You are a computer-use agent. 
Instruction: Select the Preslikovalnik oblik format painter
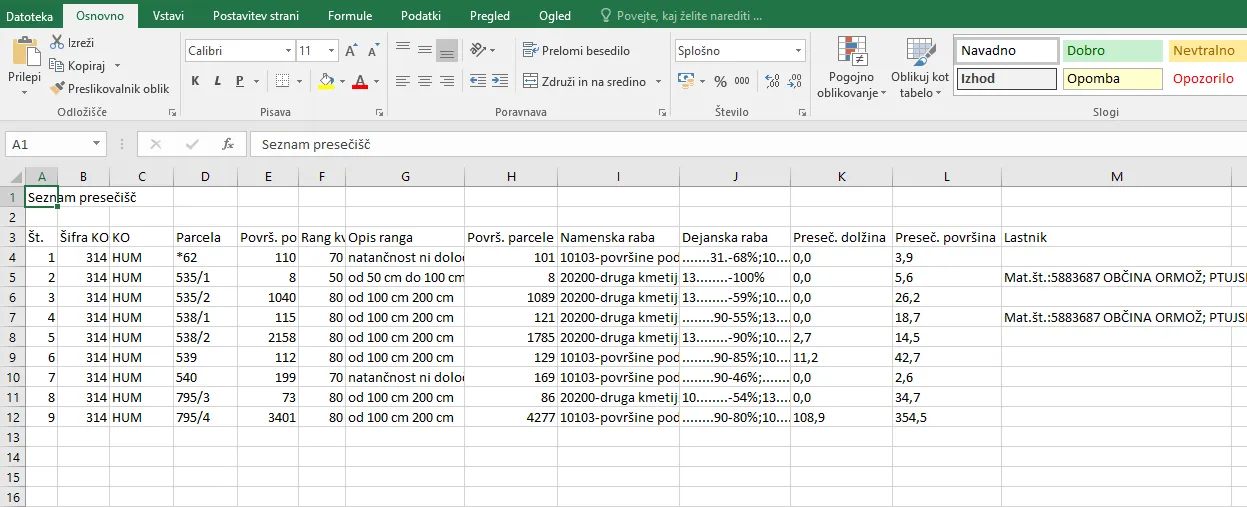110,88
